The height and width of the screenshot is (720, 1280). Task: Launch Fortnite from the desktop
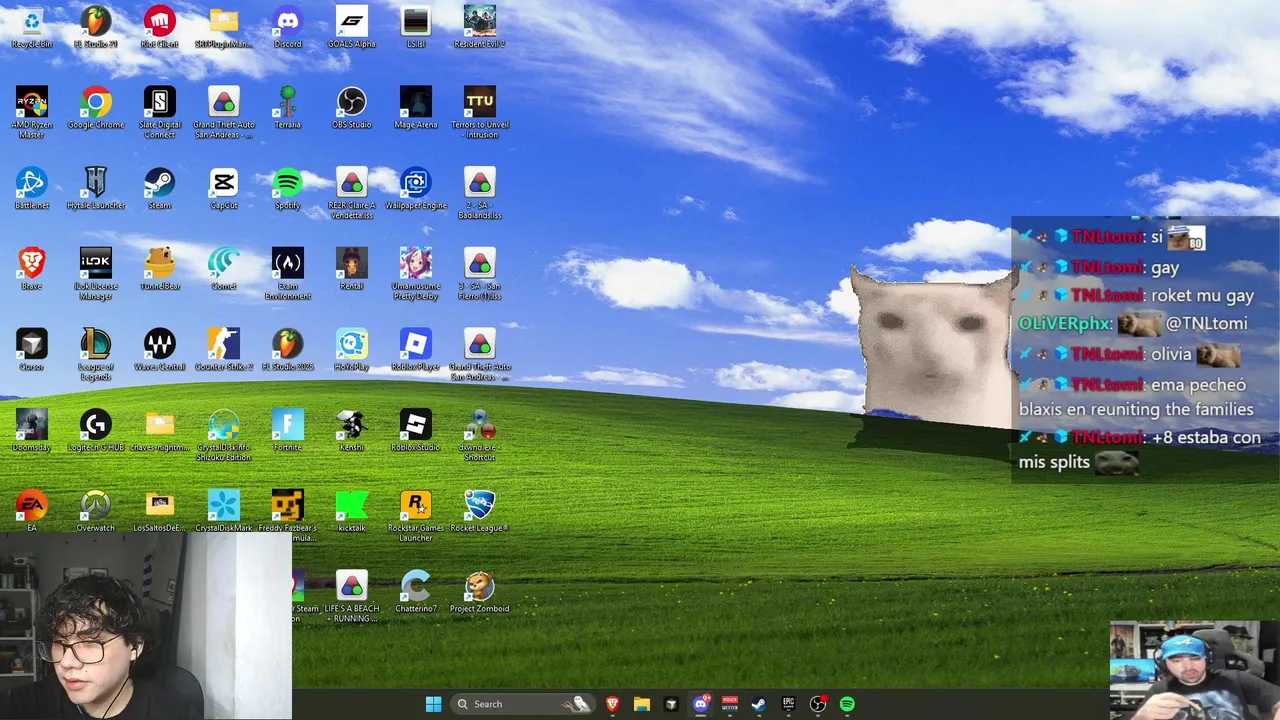(x=288, y=431)
